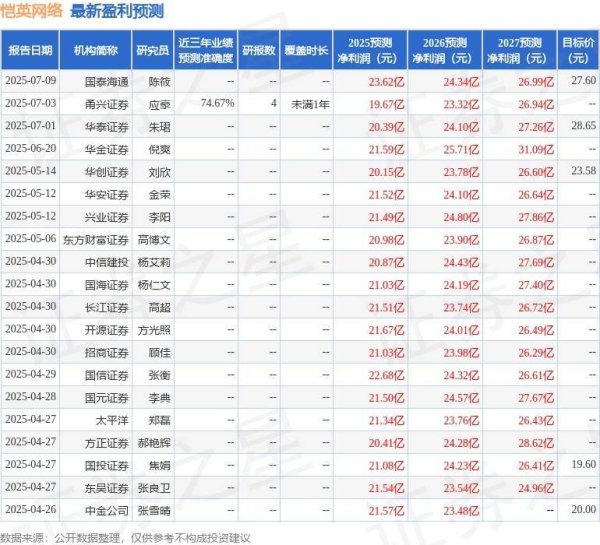This screenshot has width=600, height=545.
Task: Click the 近三年业绩预测准确度 column header
Action: point(205,50)
